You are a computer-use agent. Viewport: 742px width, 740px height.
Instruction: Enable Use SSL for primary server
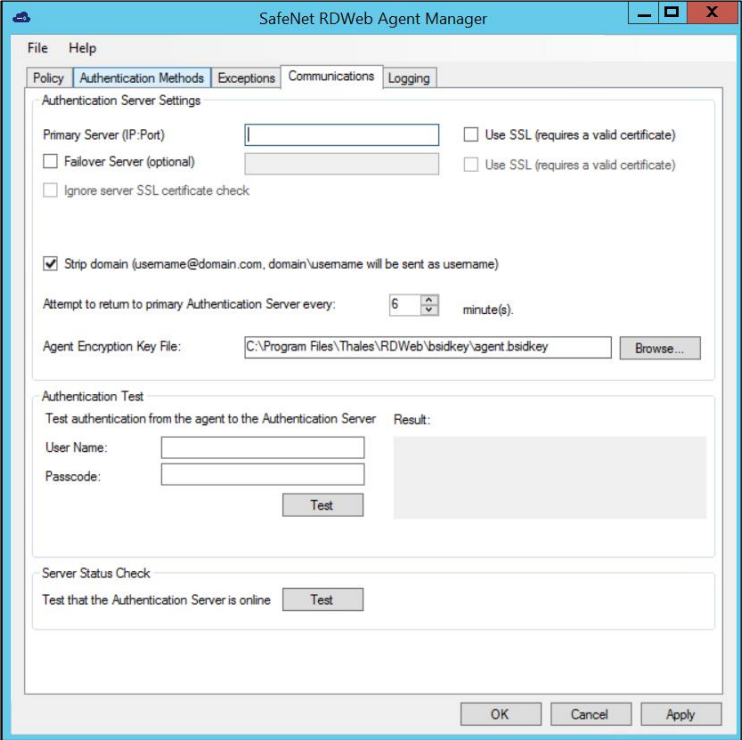(x=471, y=134)
